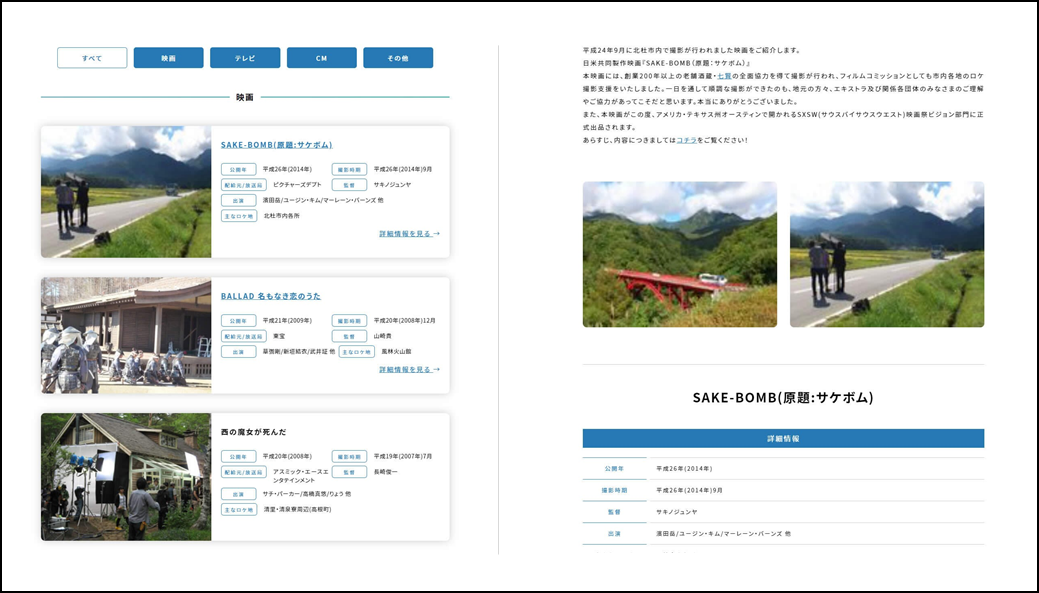Click 配給元/放送局 tag in BALLAD card
The height and width of the screenshot is (593, 1039).
tap(244, 337)
